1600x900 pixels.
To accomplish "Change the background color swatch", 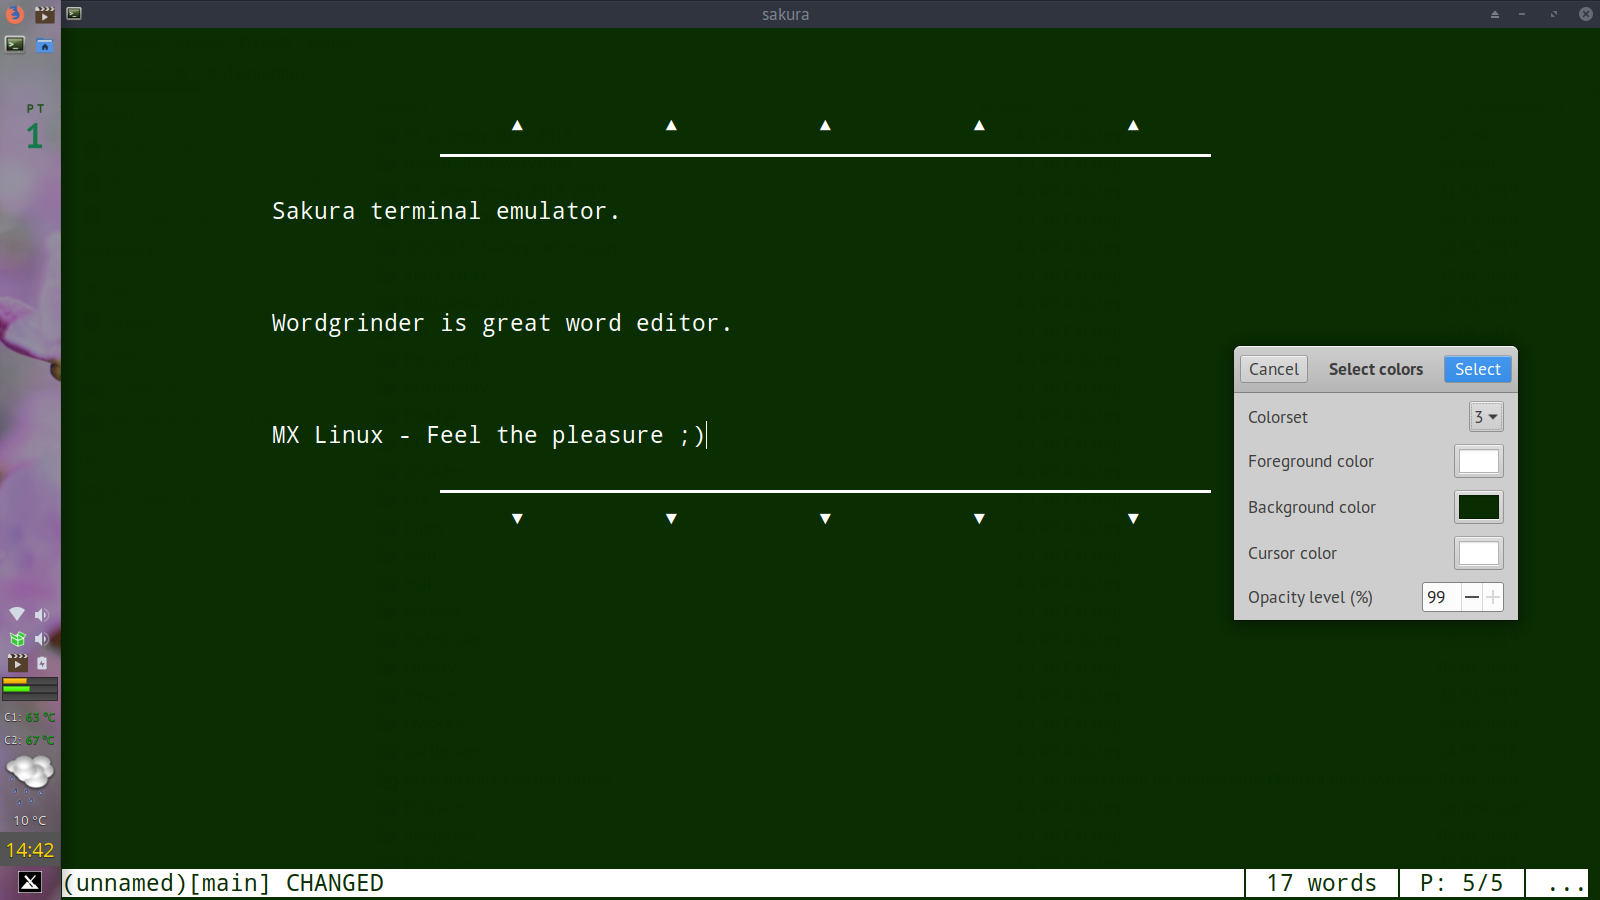I will (x=1479, y=507).
